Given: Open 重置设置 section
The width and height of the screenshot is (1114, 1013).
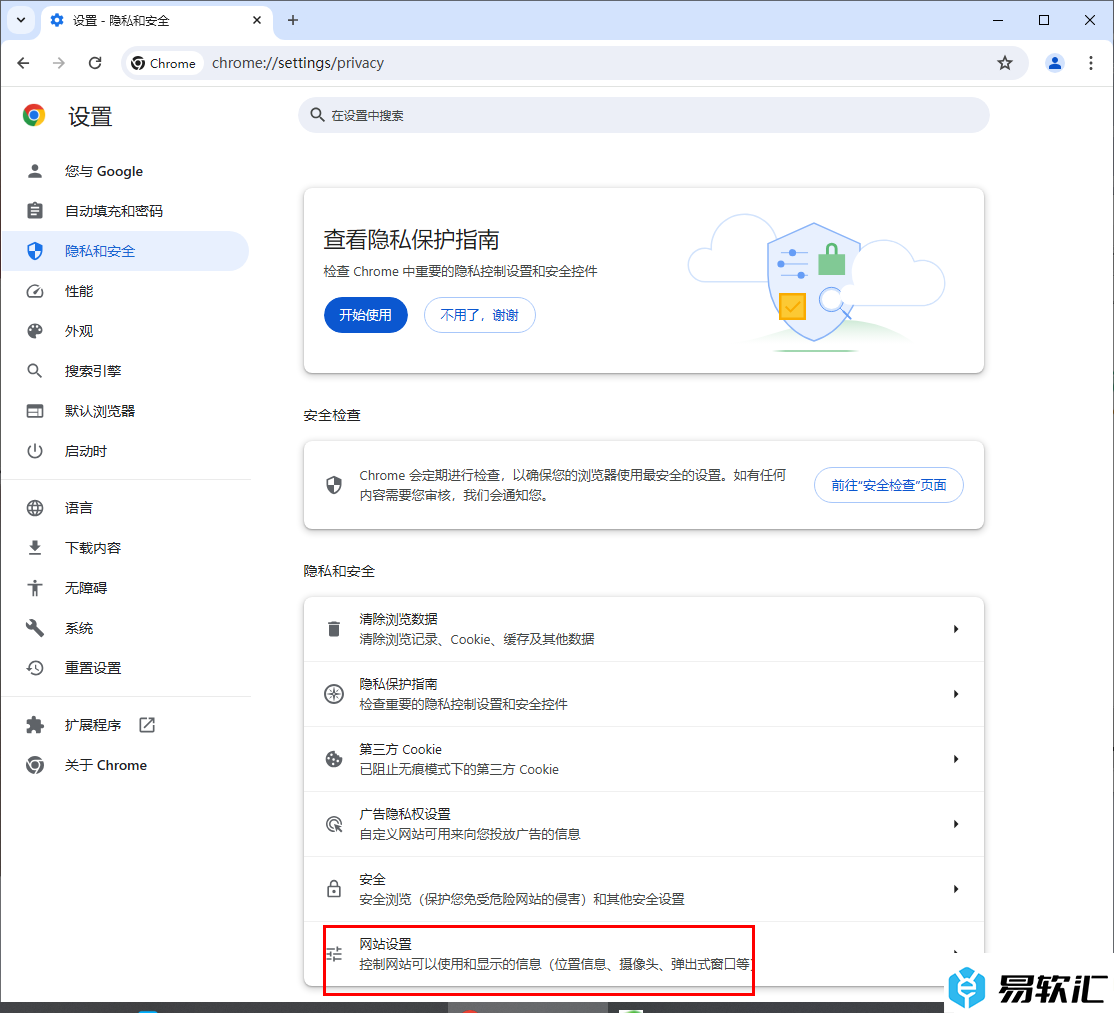Looking at the screenshot, I should point(125,668).
